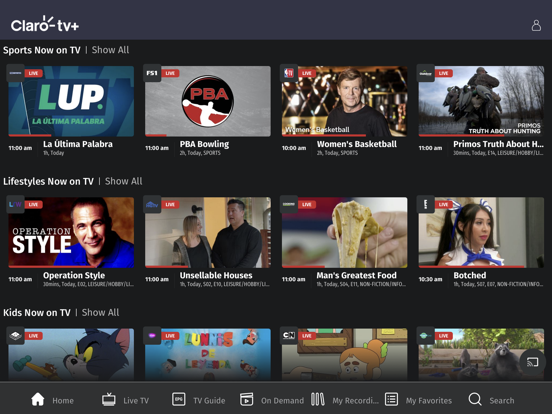Play the Primos Truth About Hunting thumbnail
This screenshot has width=552, height=414.
coord(481,101)
